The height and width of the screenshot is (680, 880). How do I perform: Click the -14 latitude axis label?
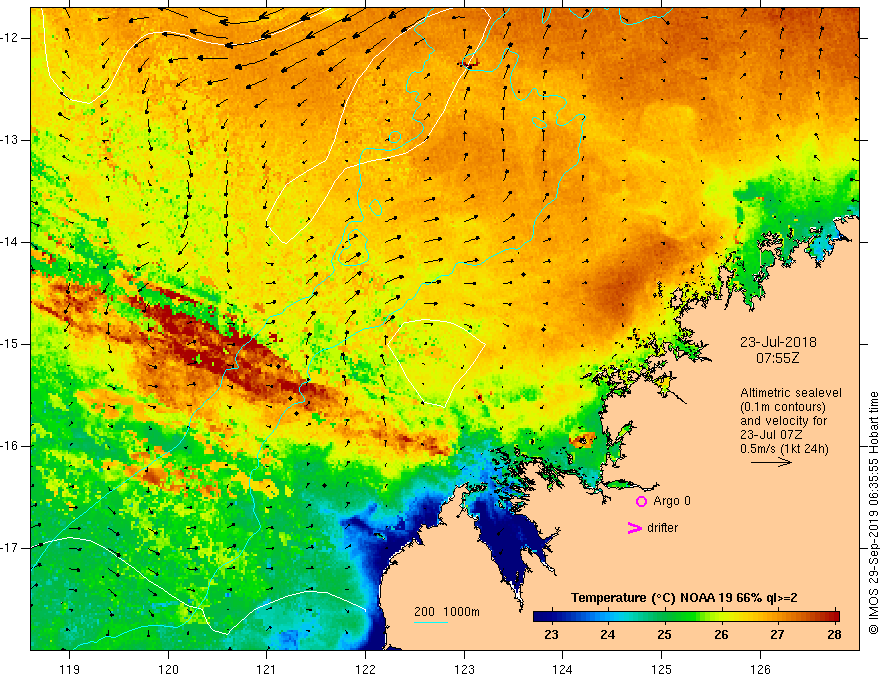(x=10, y=242)
